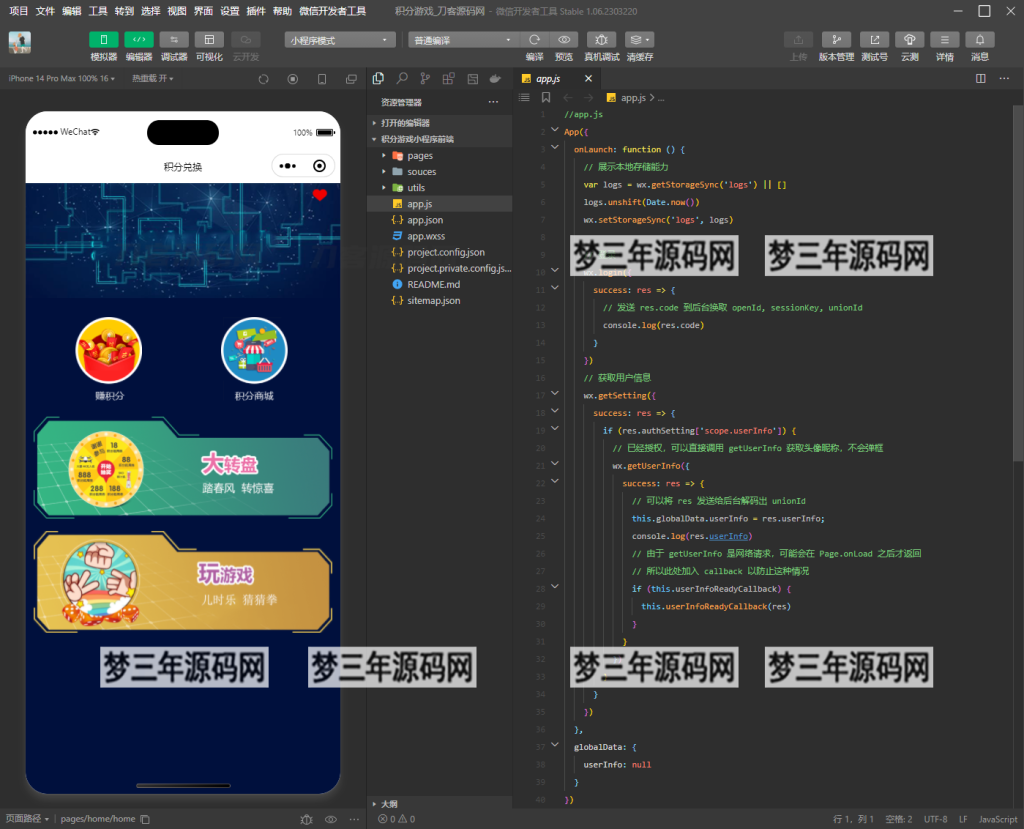Screen dimensions: 1024x829
Task: Click the simulator refresh icon
Action: [x=263, y=79]
